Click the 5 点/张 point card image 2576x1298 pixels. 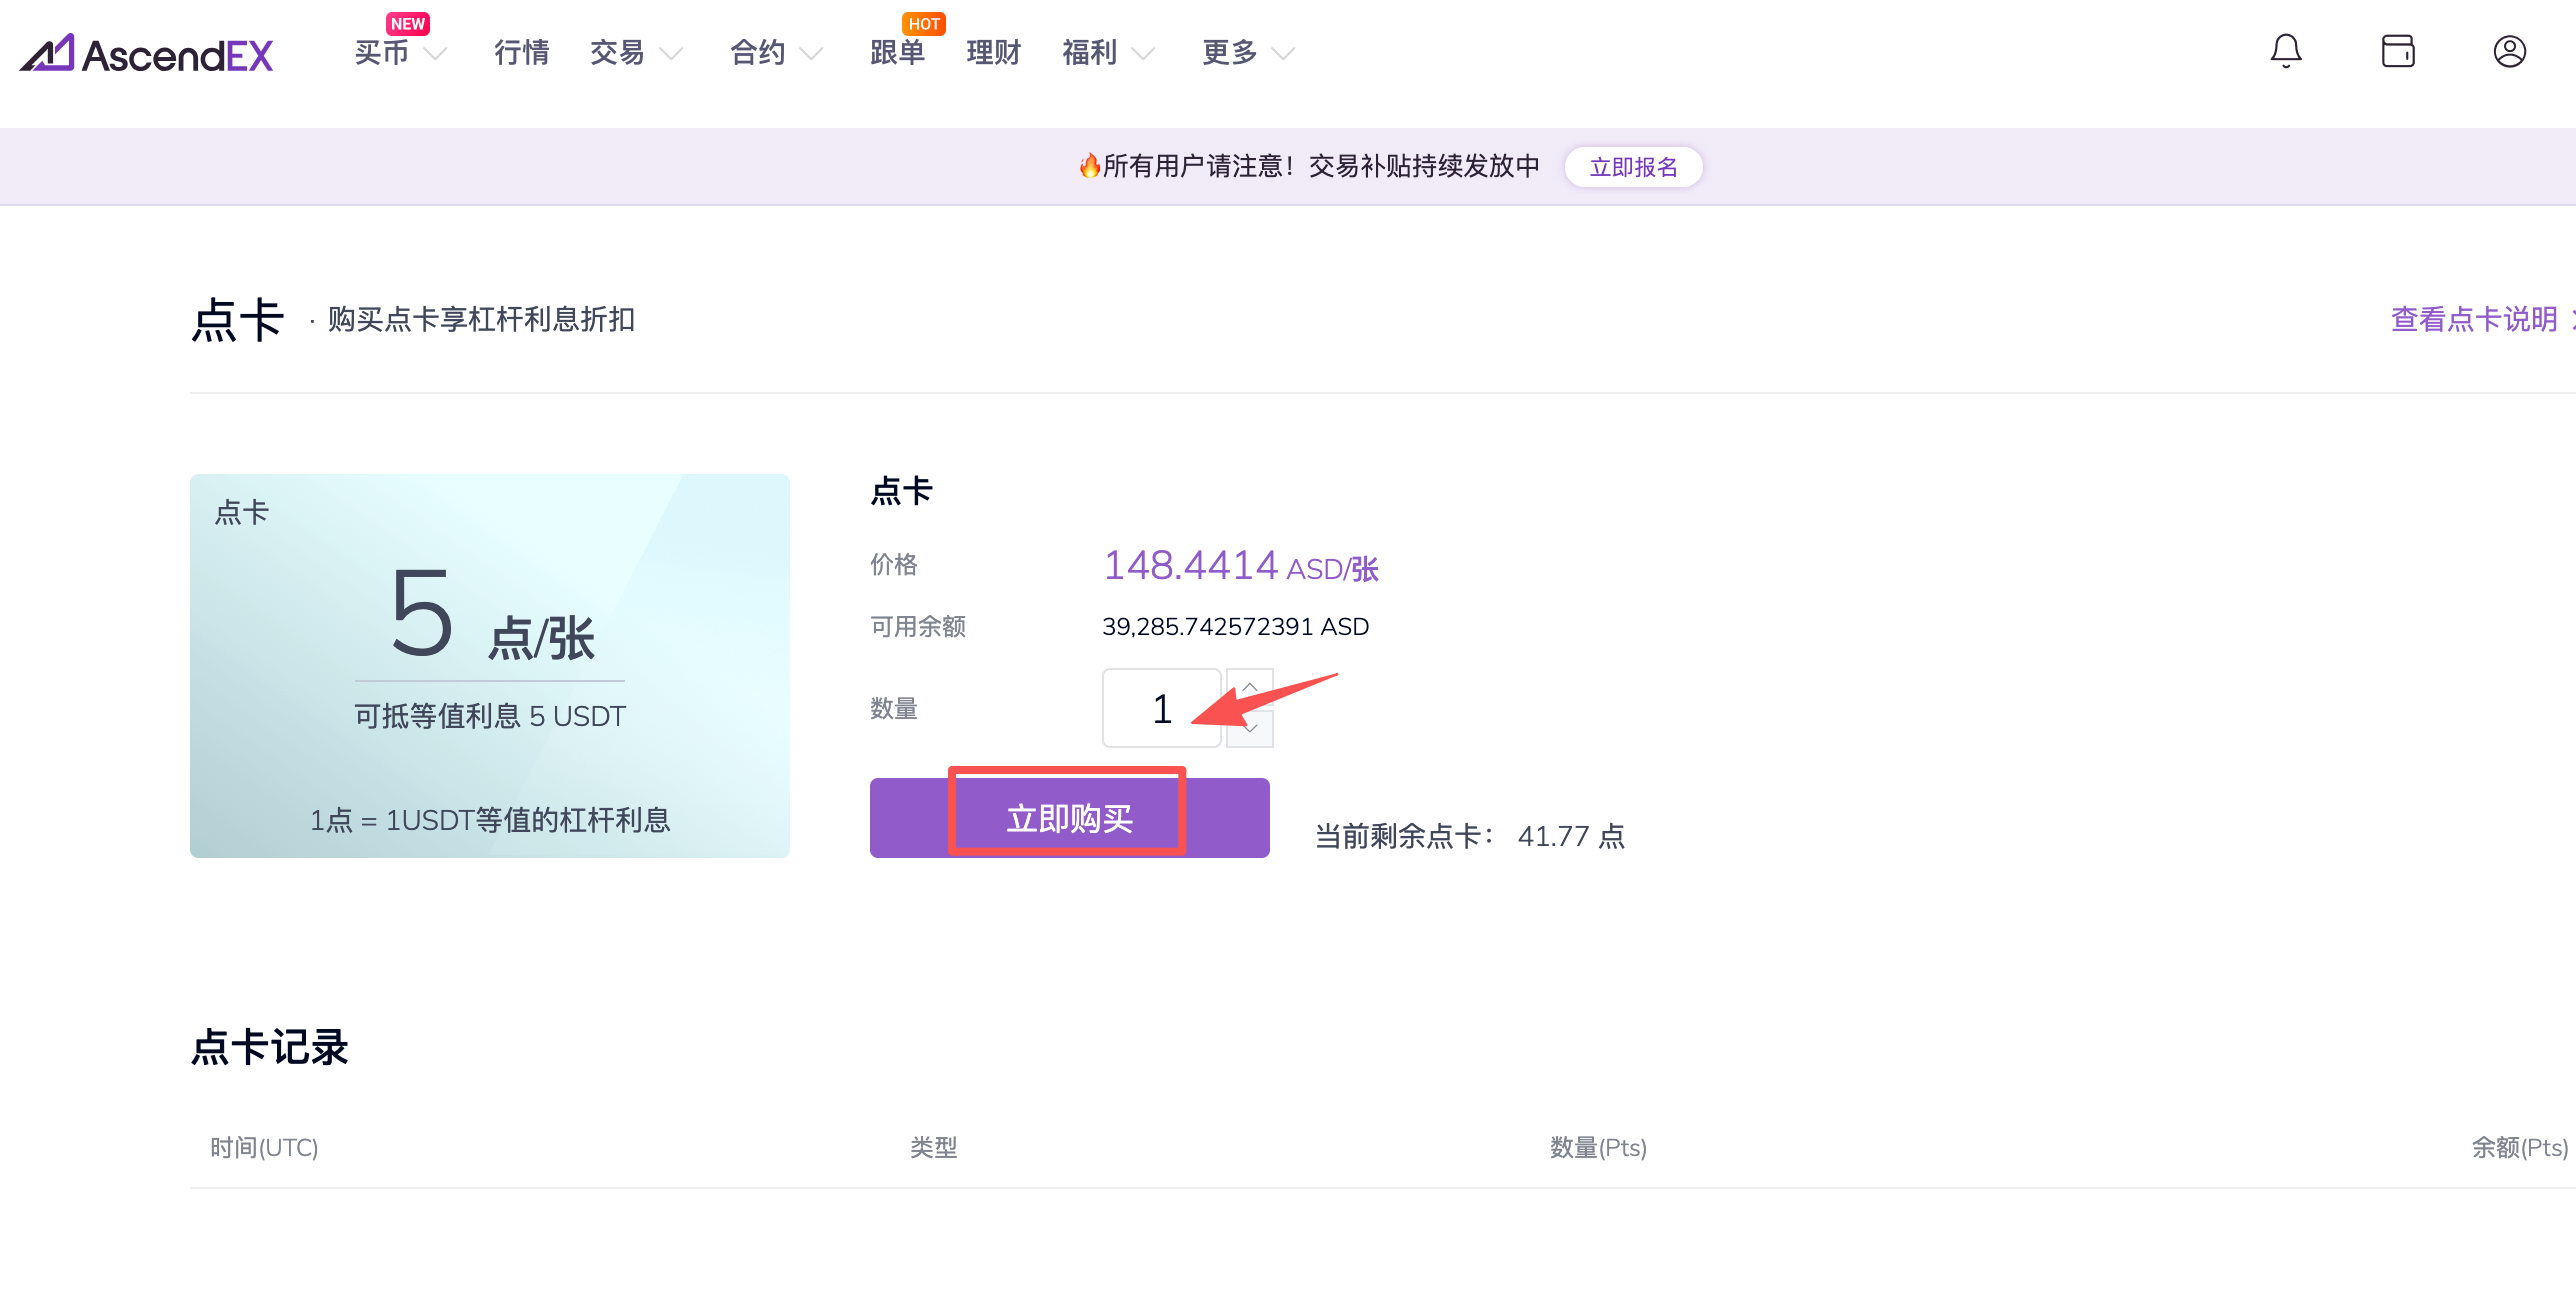coord(489,665)
